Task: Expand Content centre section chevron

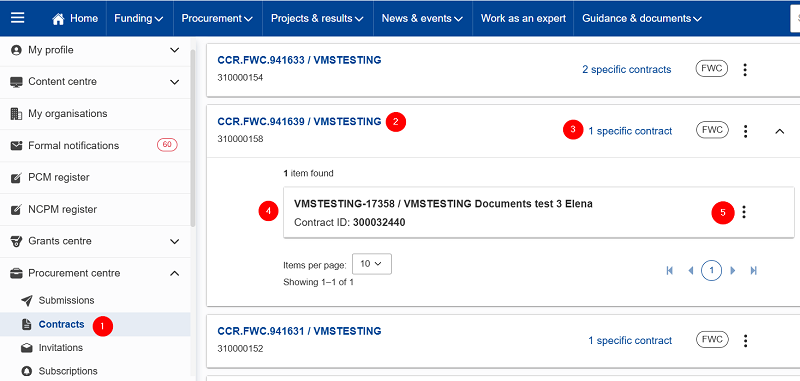Action: [x=174, y=82]
